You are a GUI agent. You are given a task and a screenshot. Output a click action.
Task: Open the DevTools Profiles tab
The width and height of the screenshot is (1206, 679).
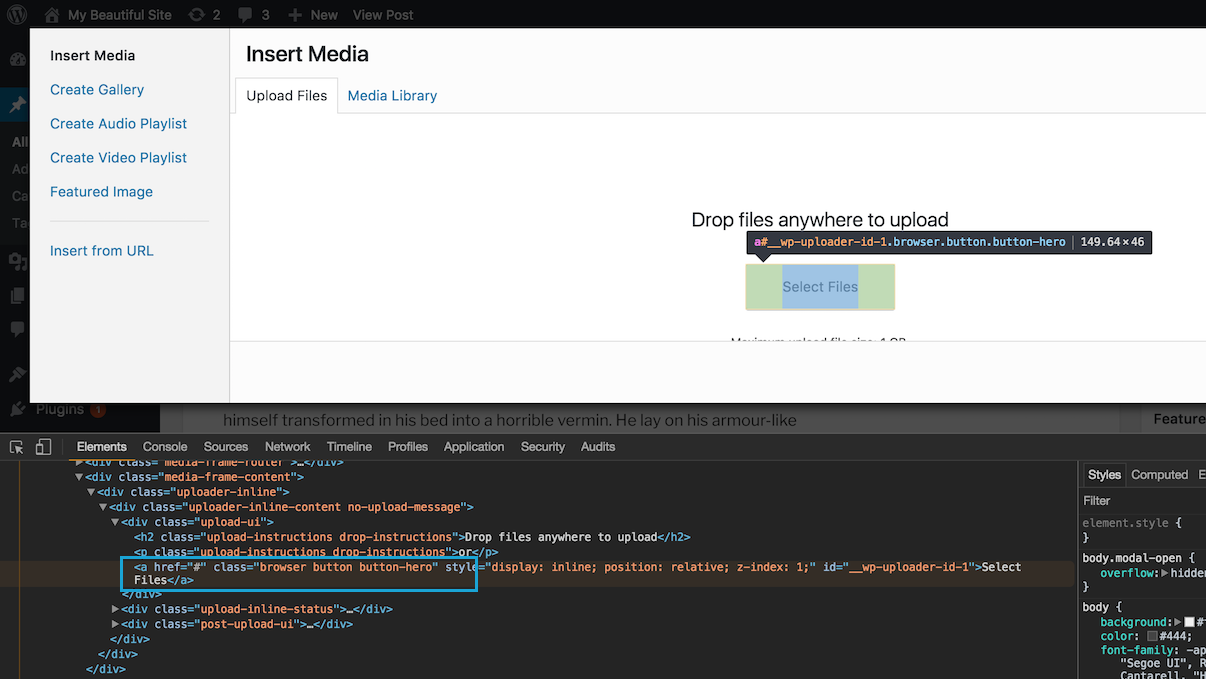pos(408,447)
